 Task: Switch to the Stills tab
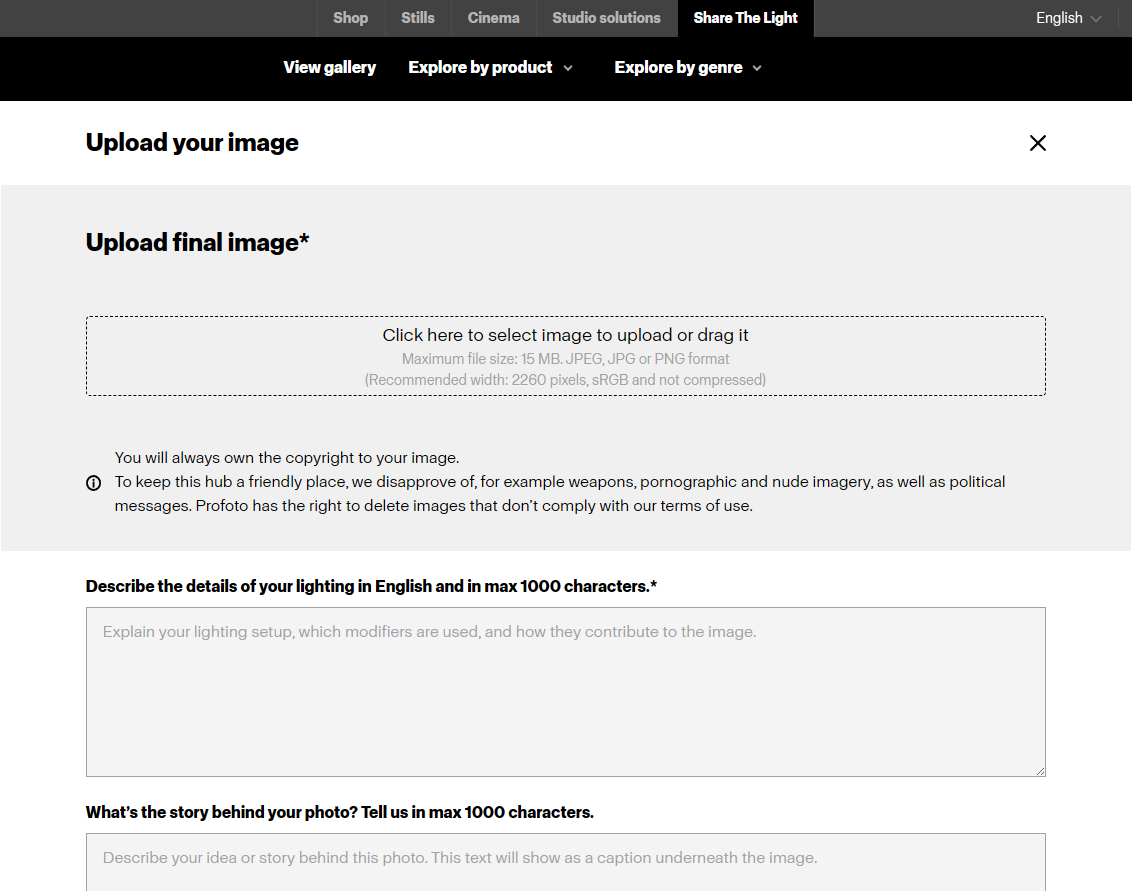coord(418,18)
